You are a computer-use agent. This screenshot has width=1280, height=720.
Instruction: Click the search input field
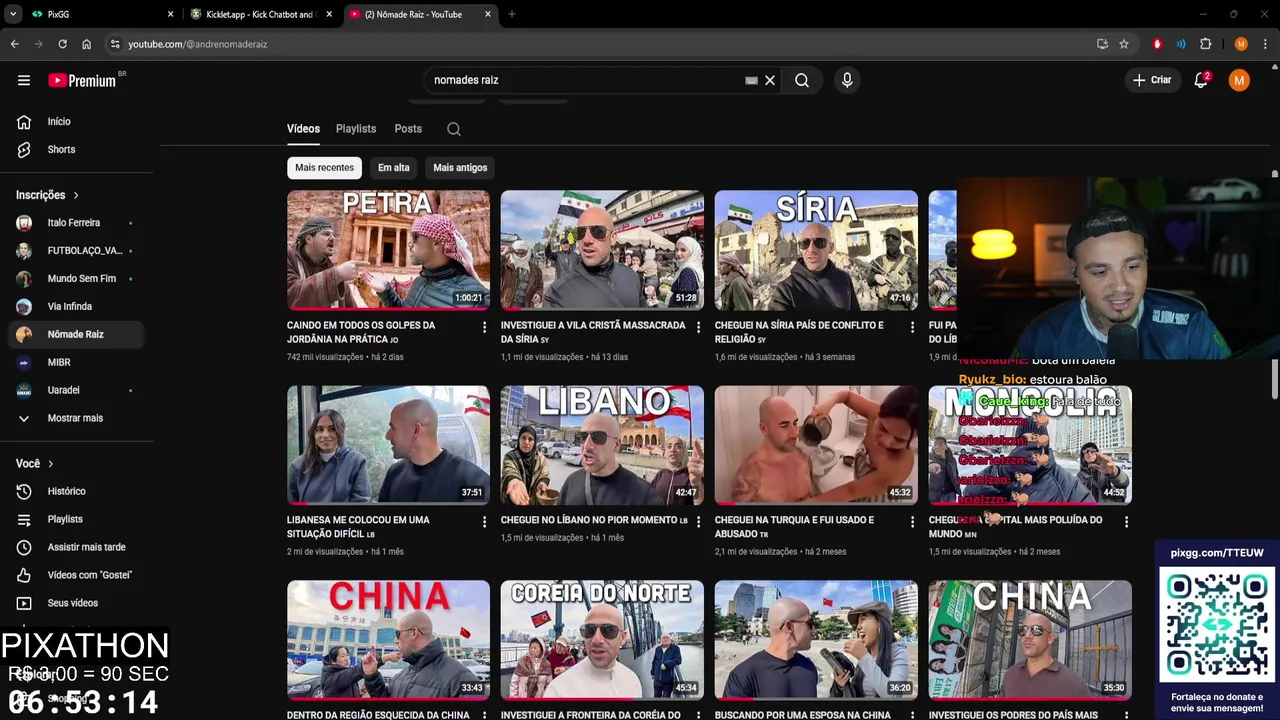tap(585, 80)
